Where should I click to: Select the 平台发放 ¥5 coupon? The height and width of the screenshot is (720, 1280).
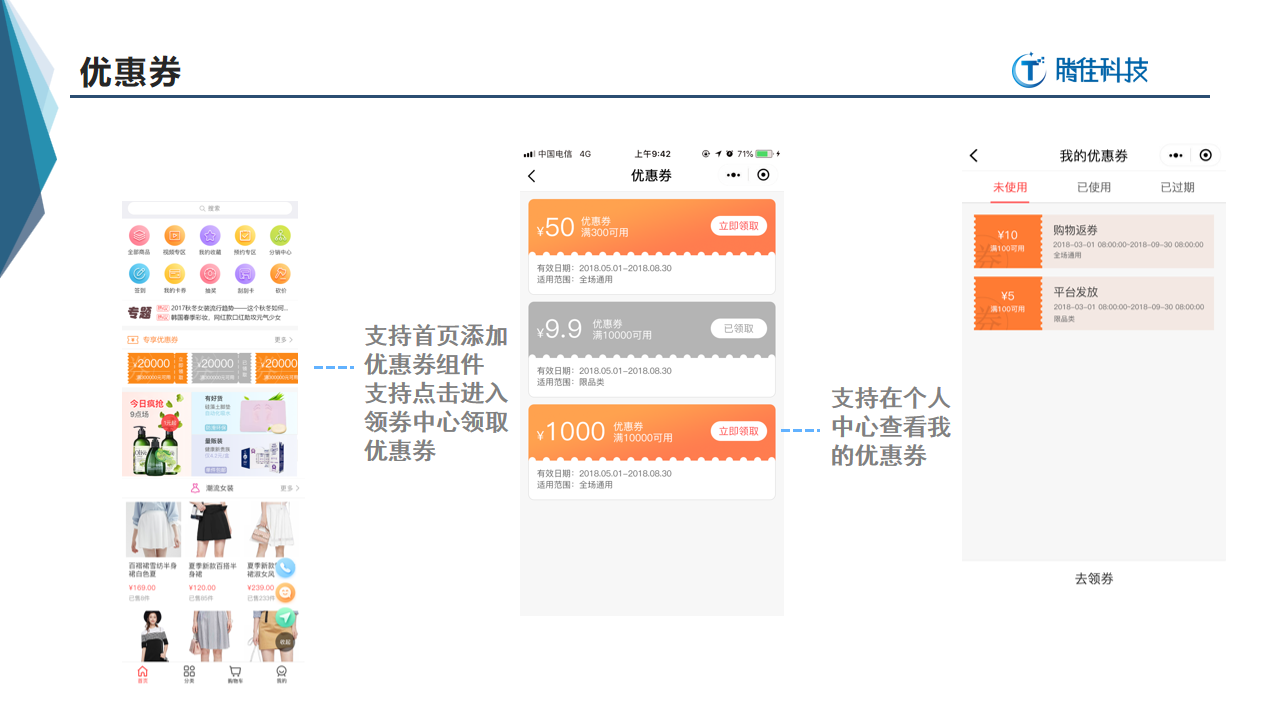[1094, 303]
